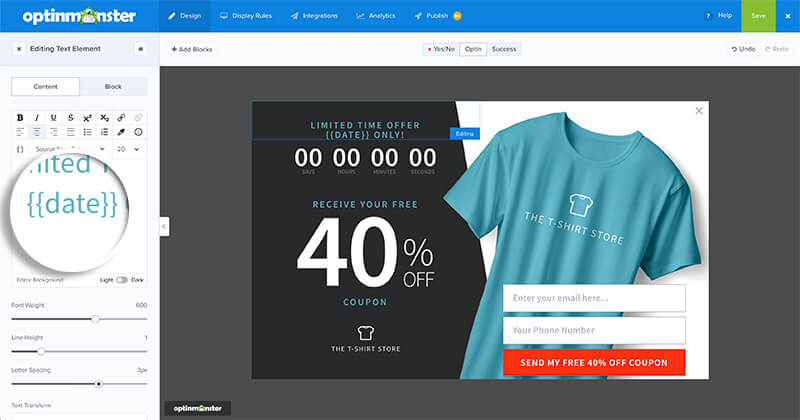Apply italic formatting
This screenshot has width=800, height=420.
tap(37, 118)
